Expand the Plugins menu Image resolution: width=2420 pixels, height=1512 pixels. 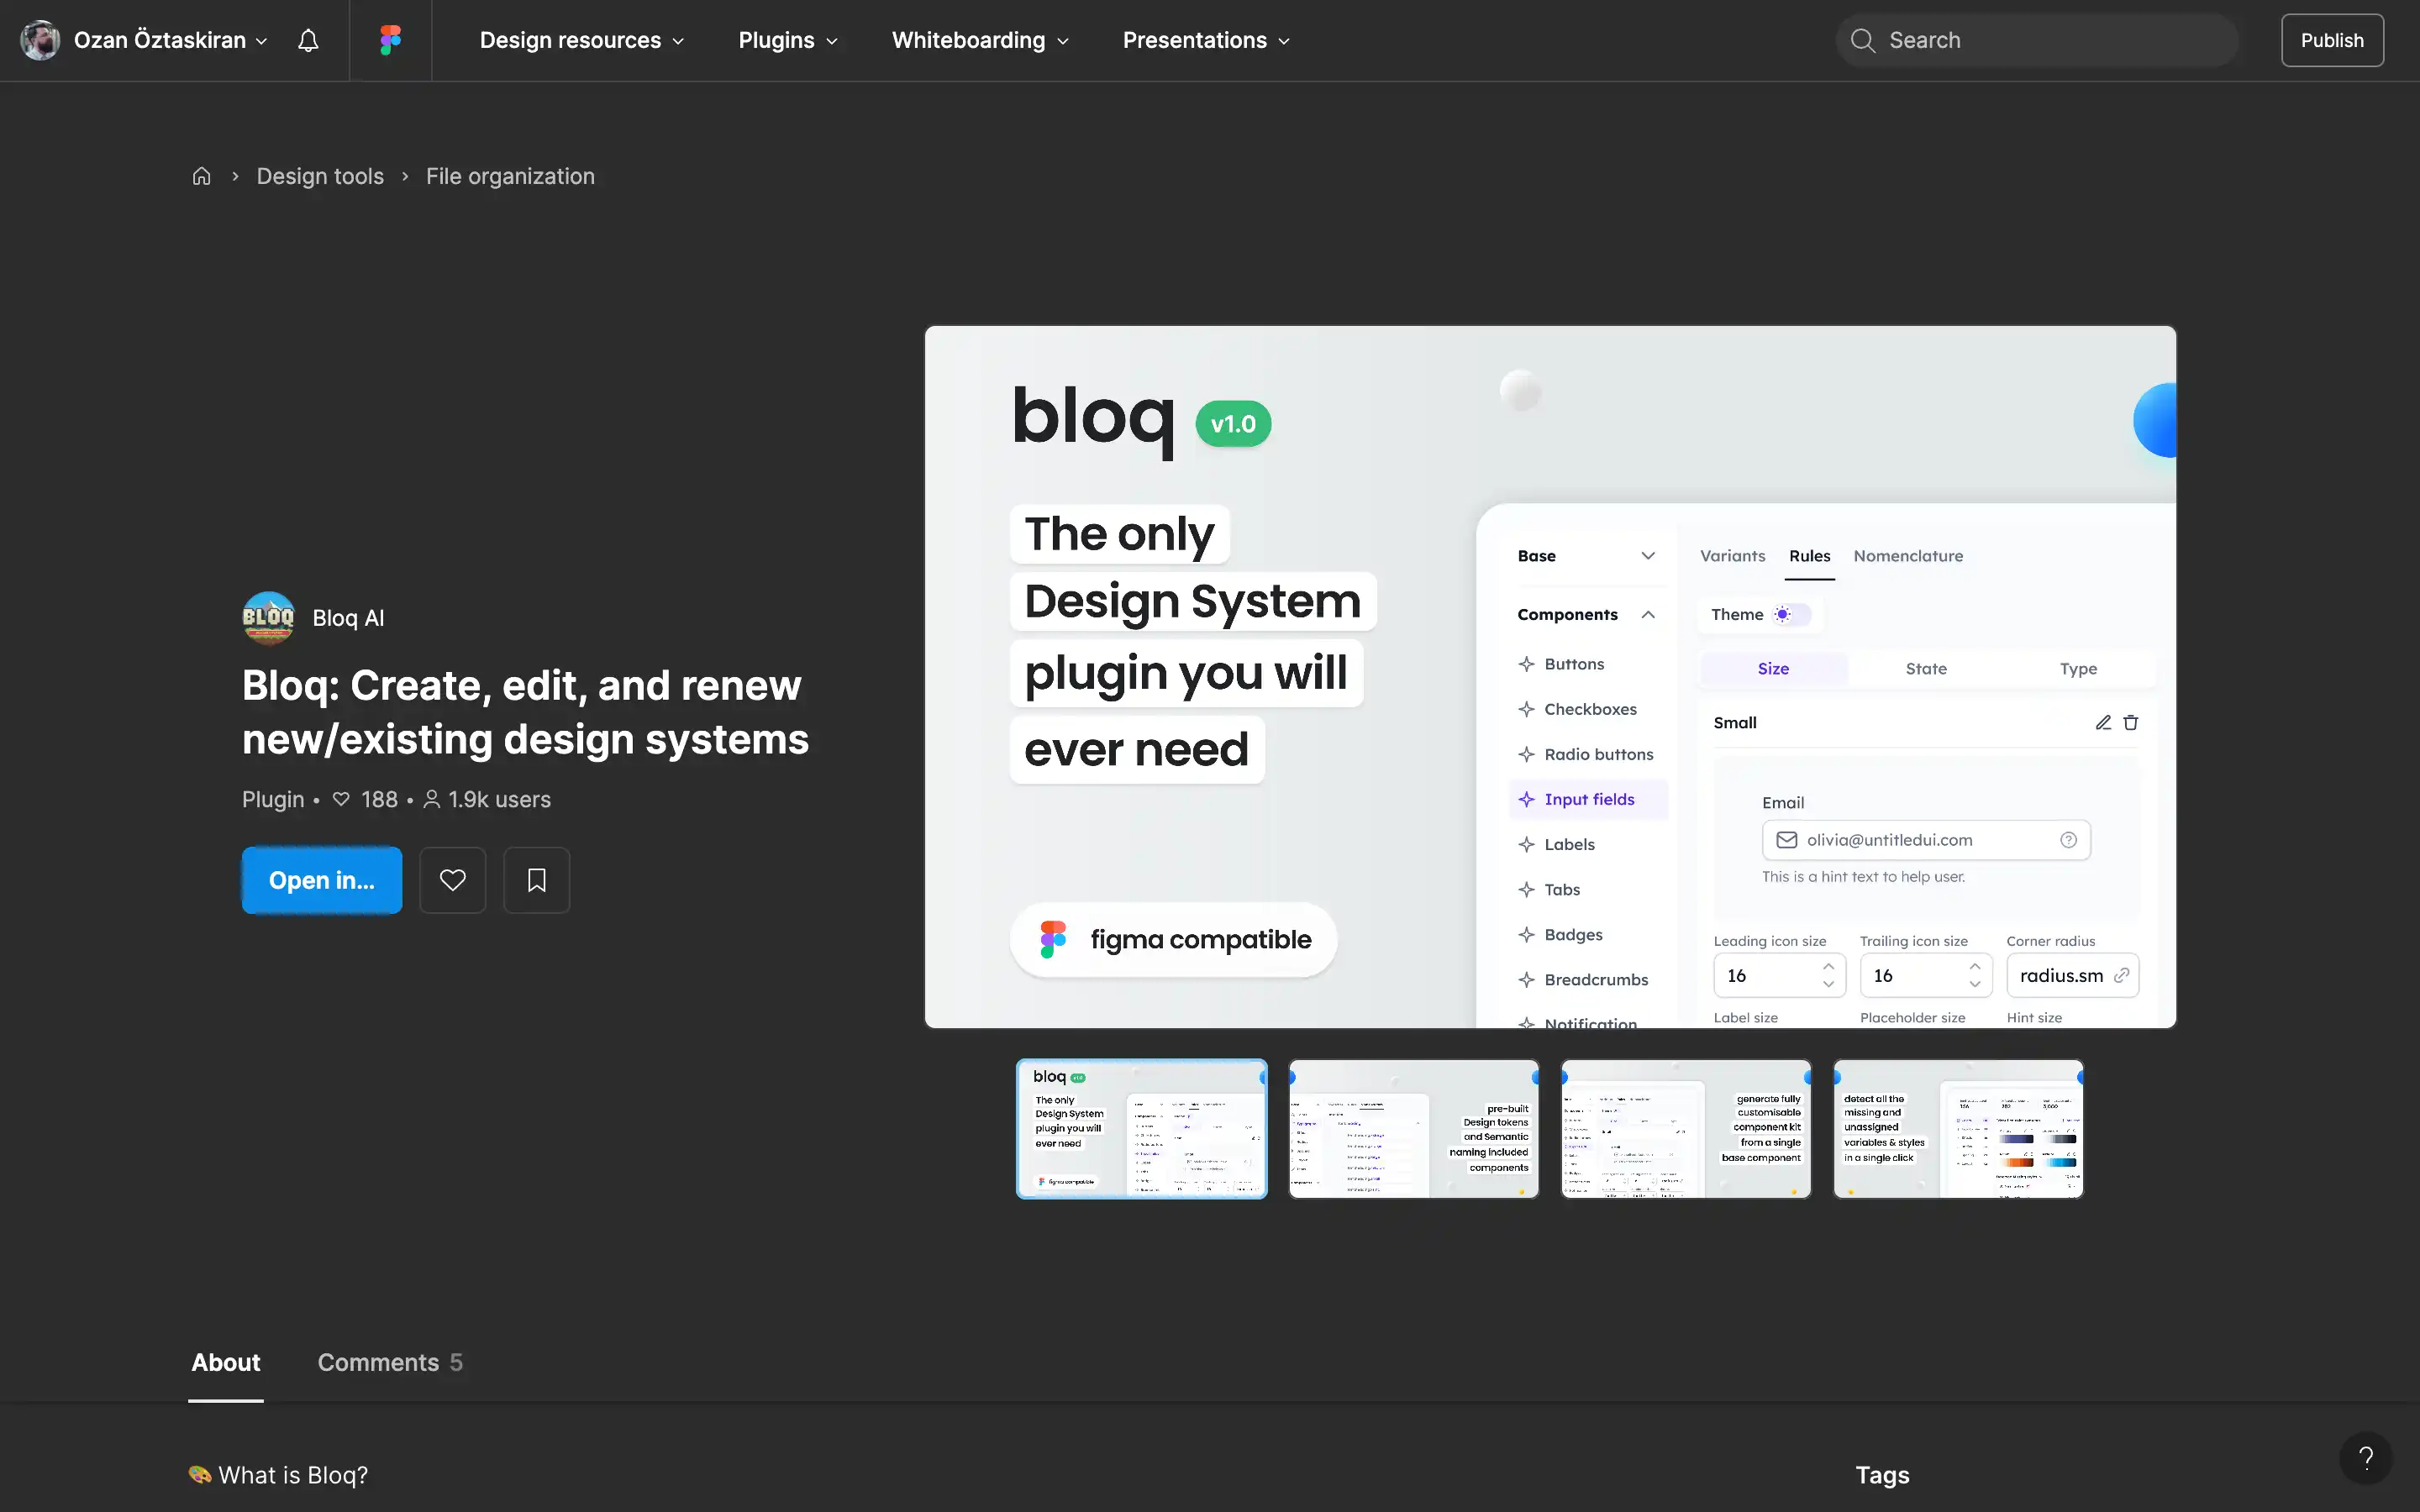tap(788, 40)
